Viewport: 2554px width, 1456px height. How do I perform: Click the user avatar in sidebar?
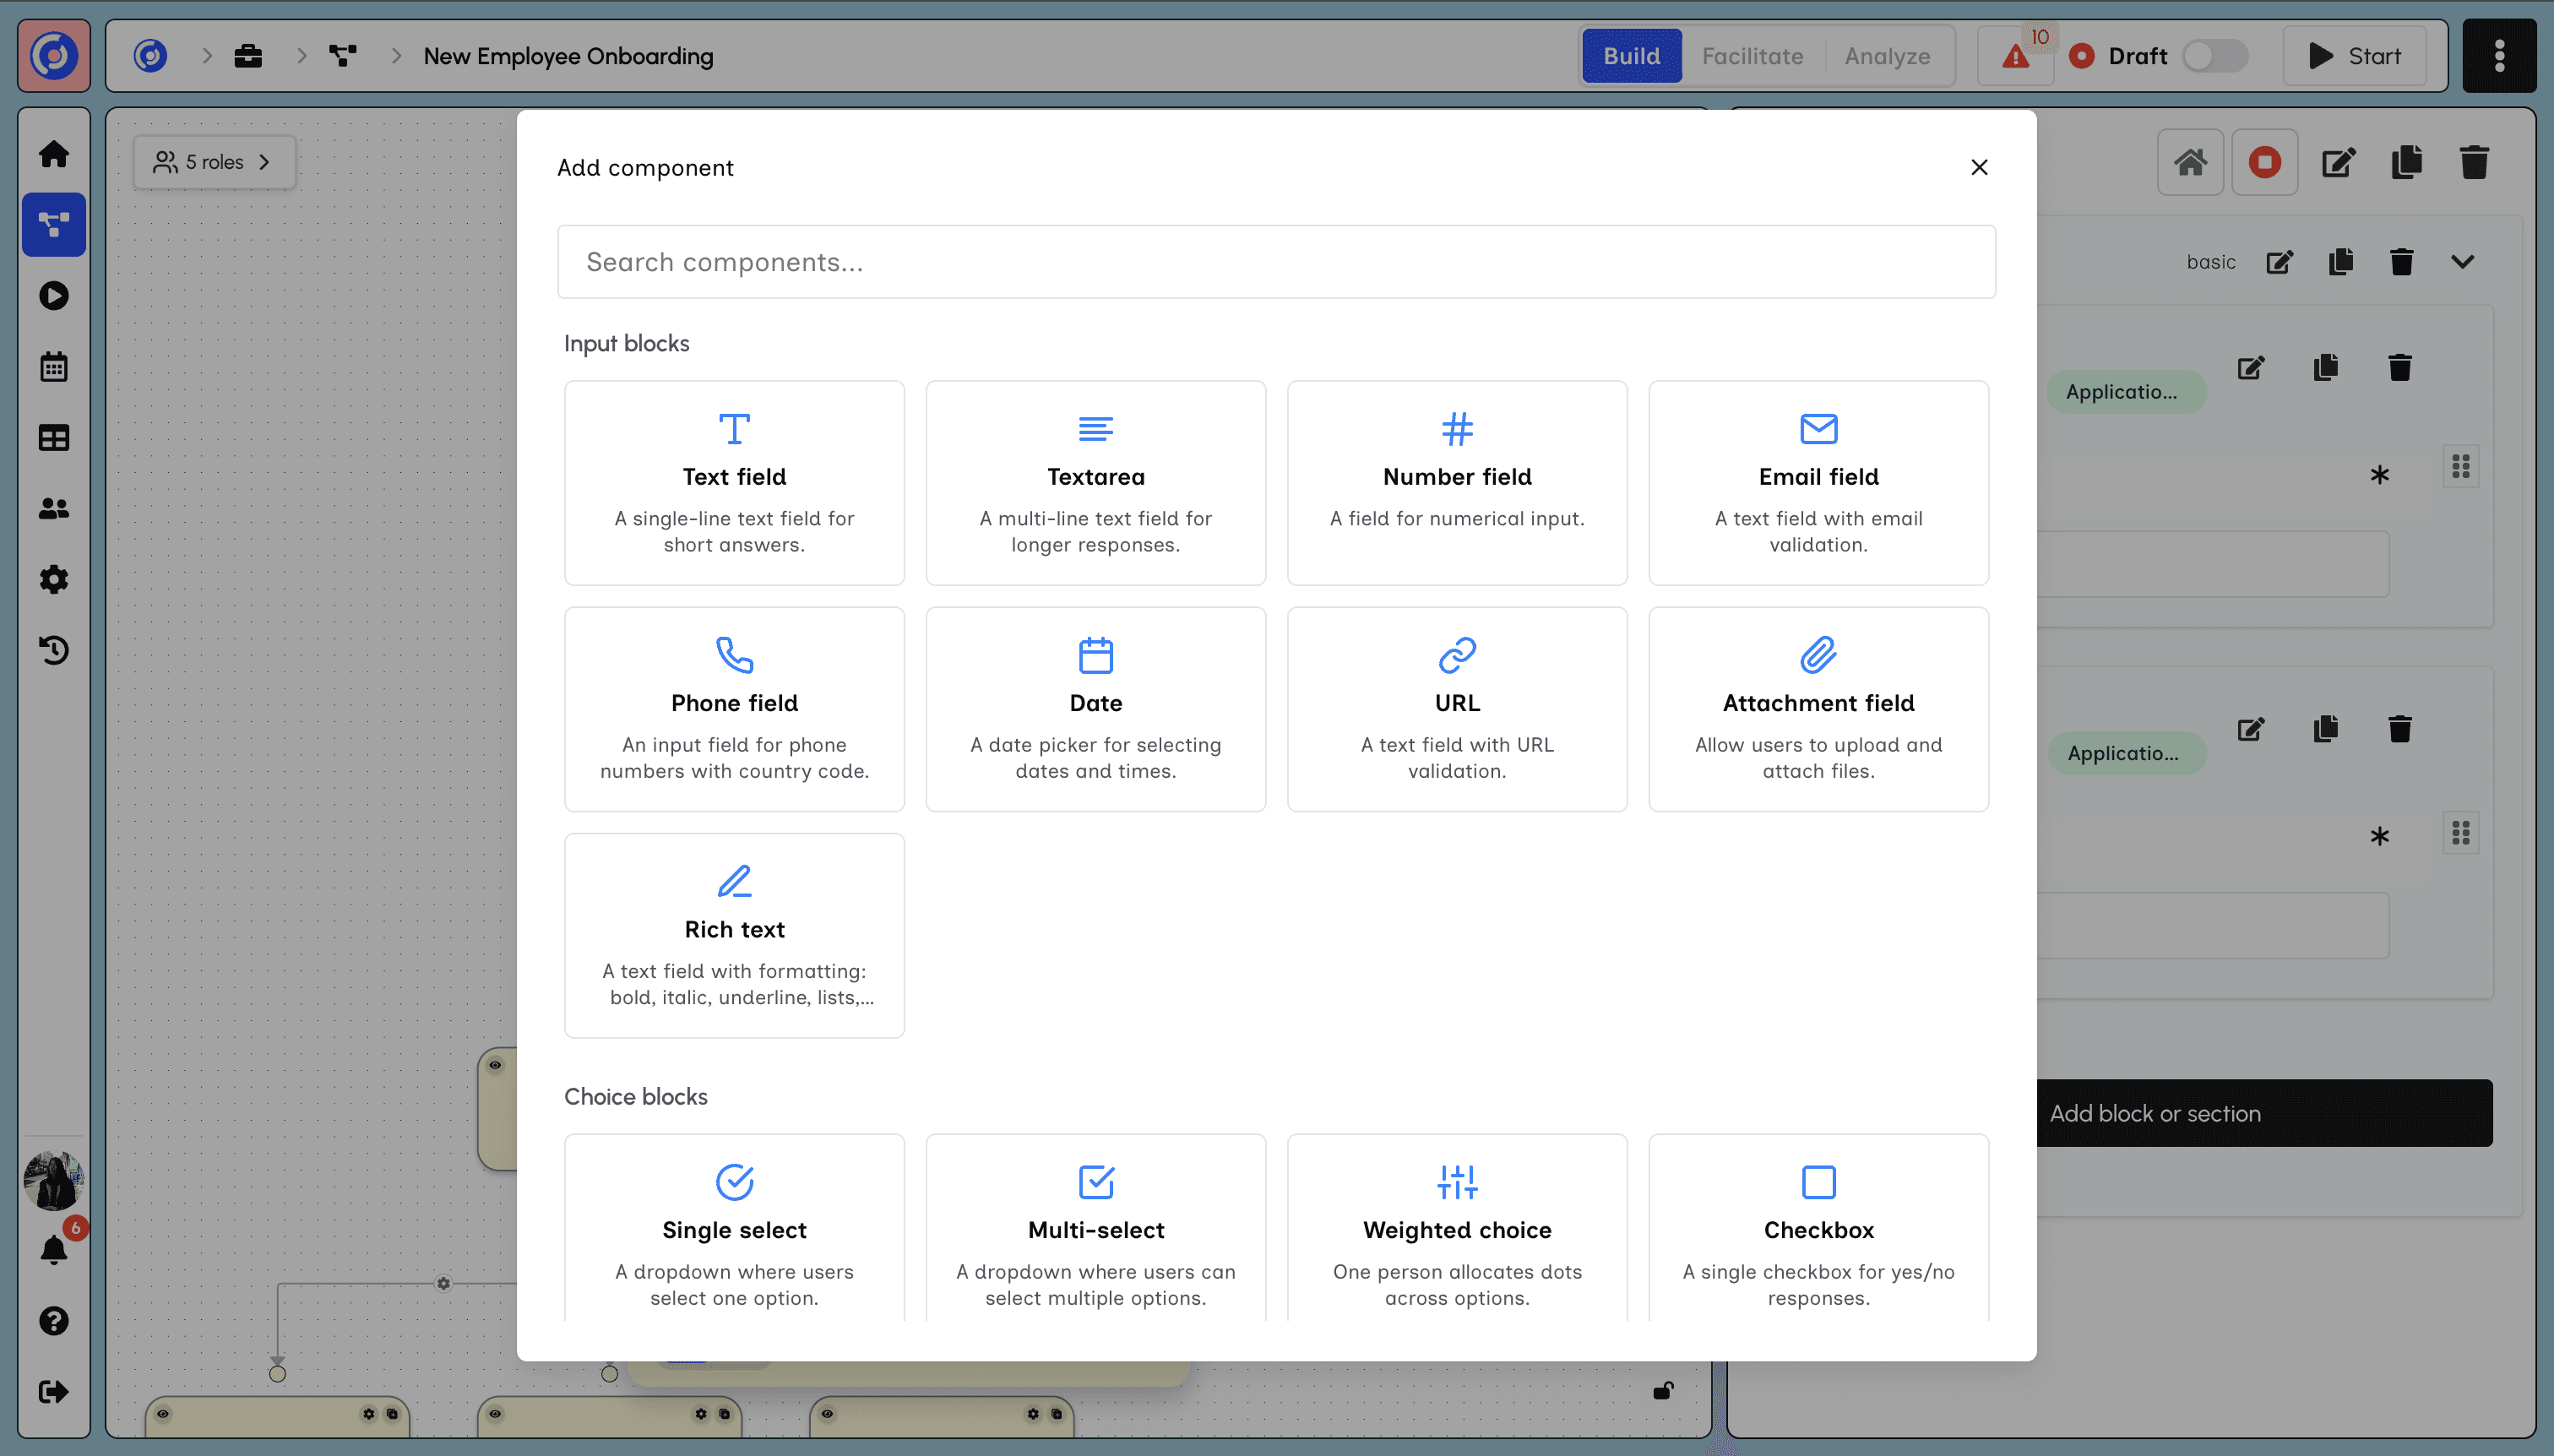click(54, 1180)
